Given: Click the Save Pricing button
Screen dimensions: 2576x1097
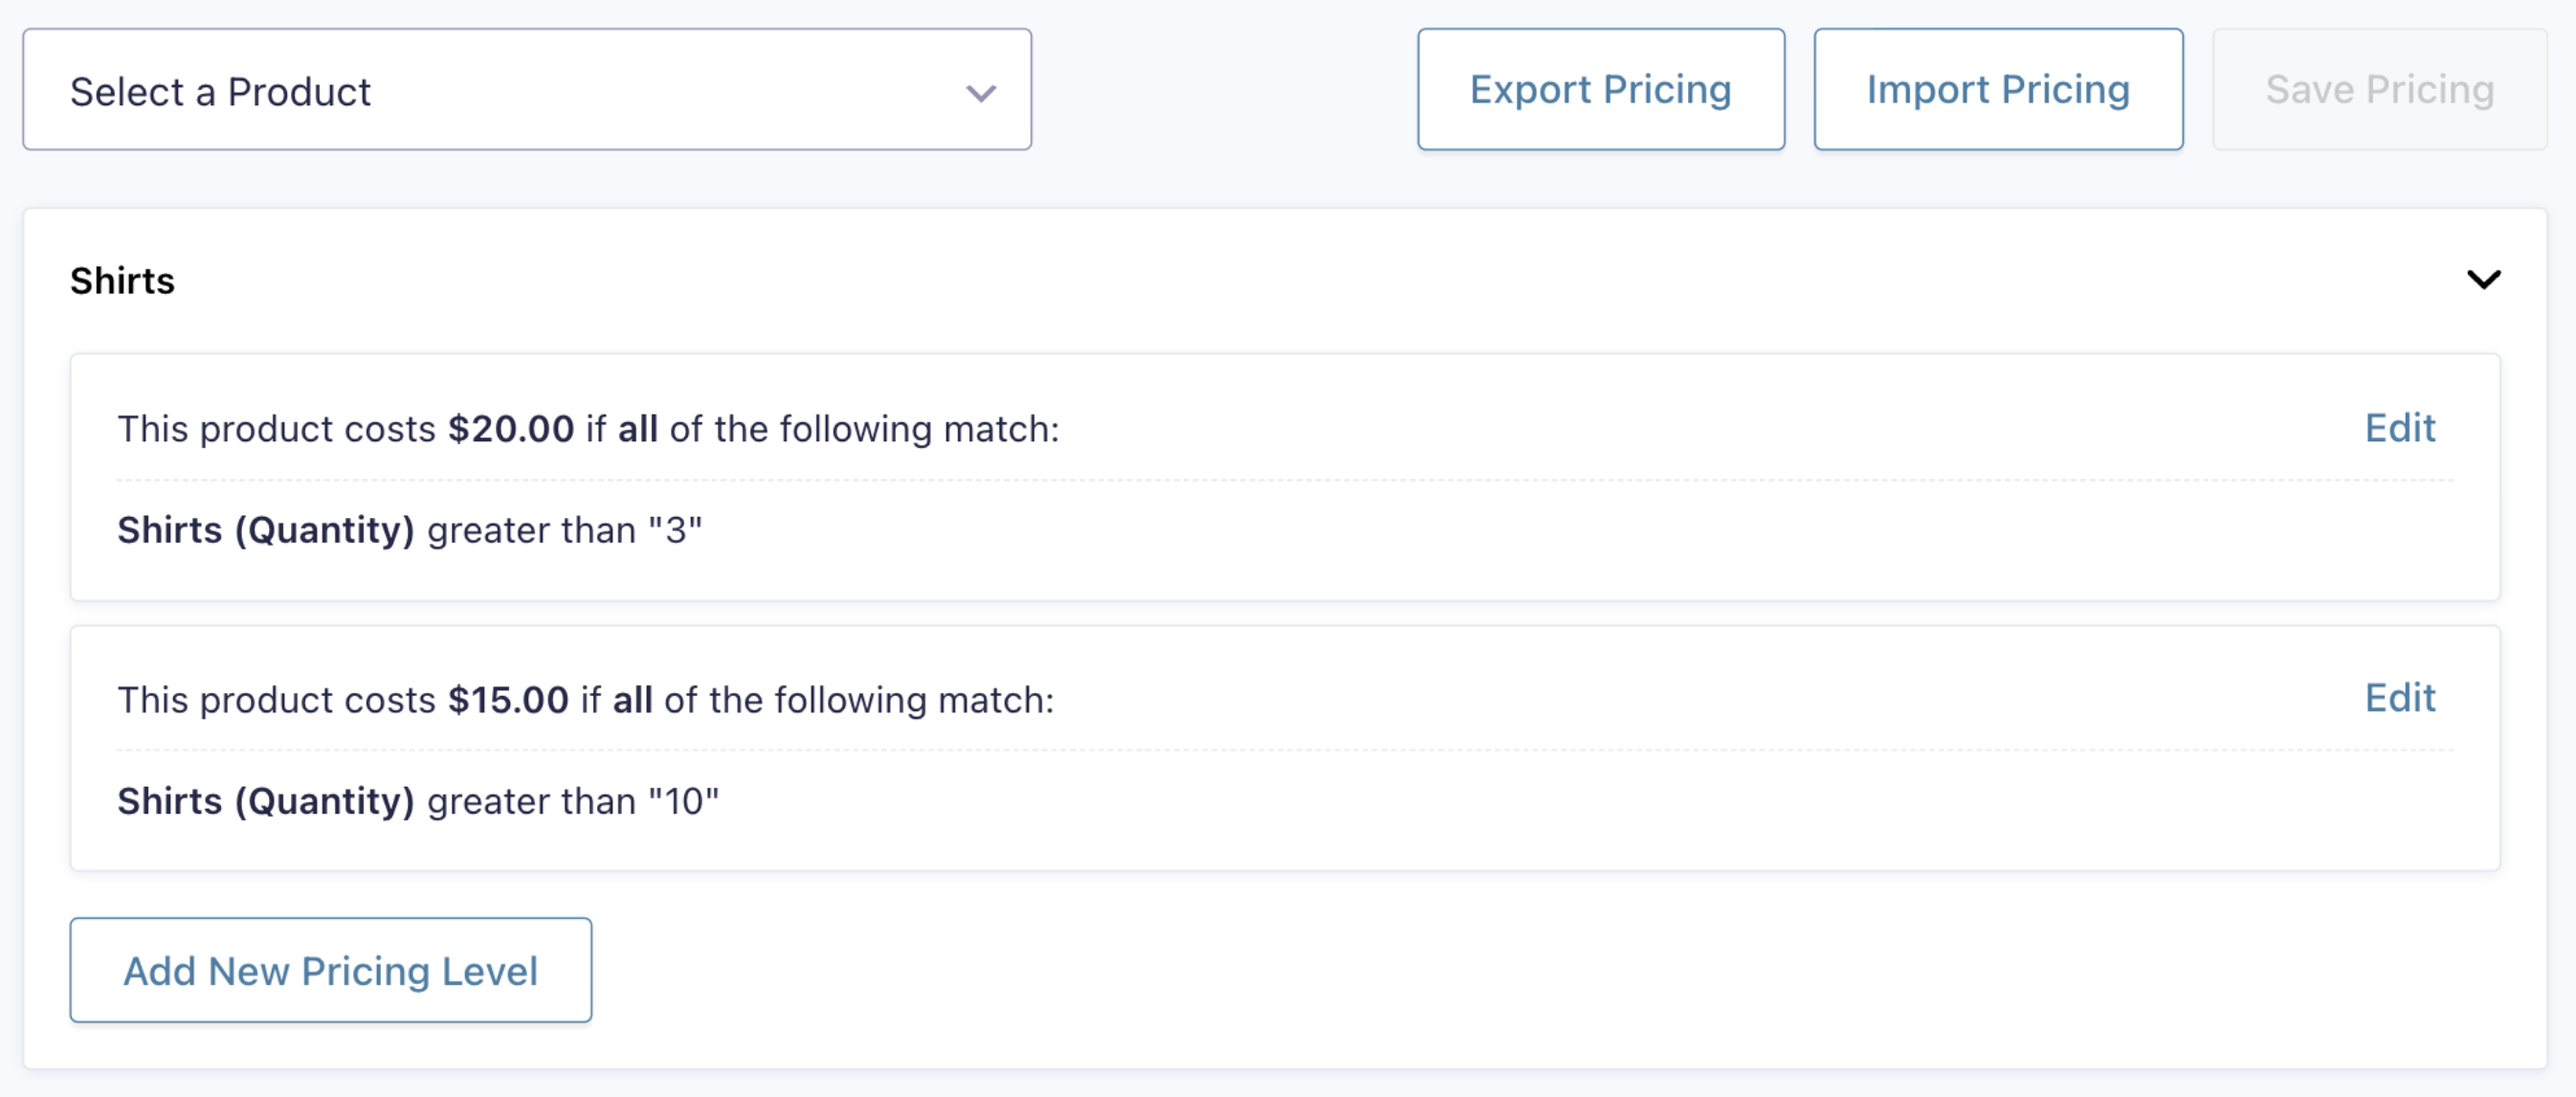Looking at the screenshot, I should coord(2379,90).
